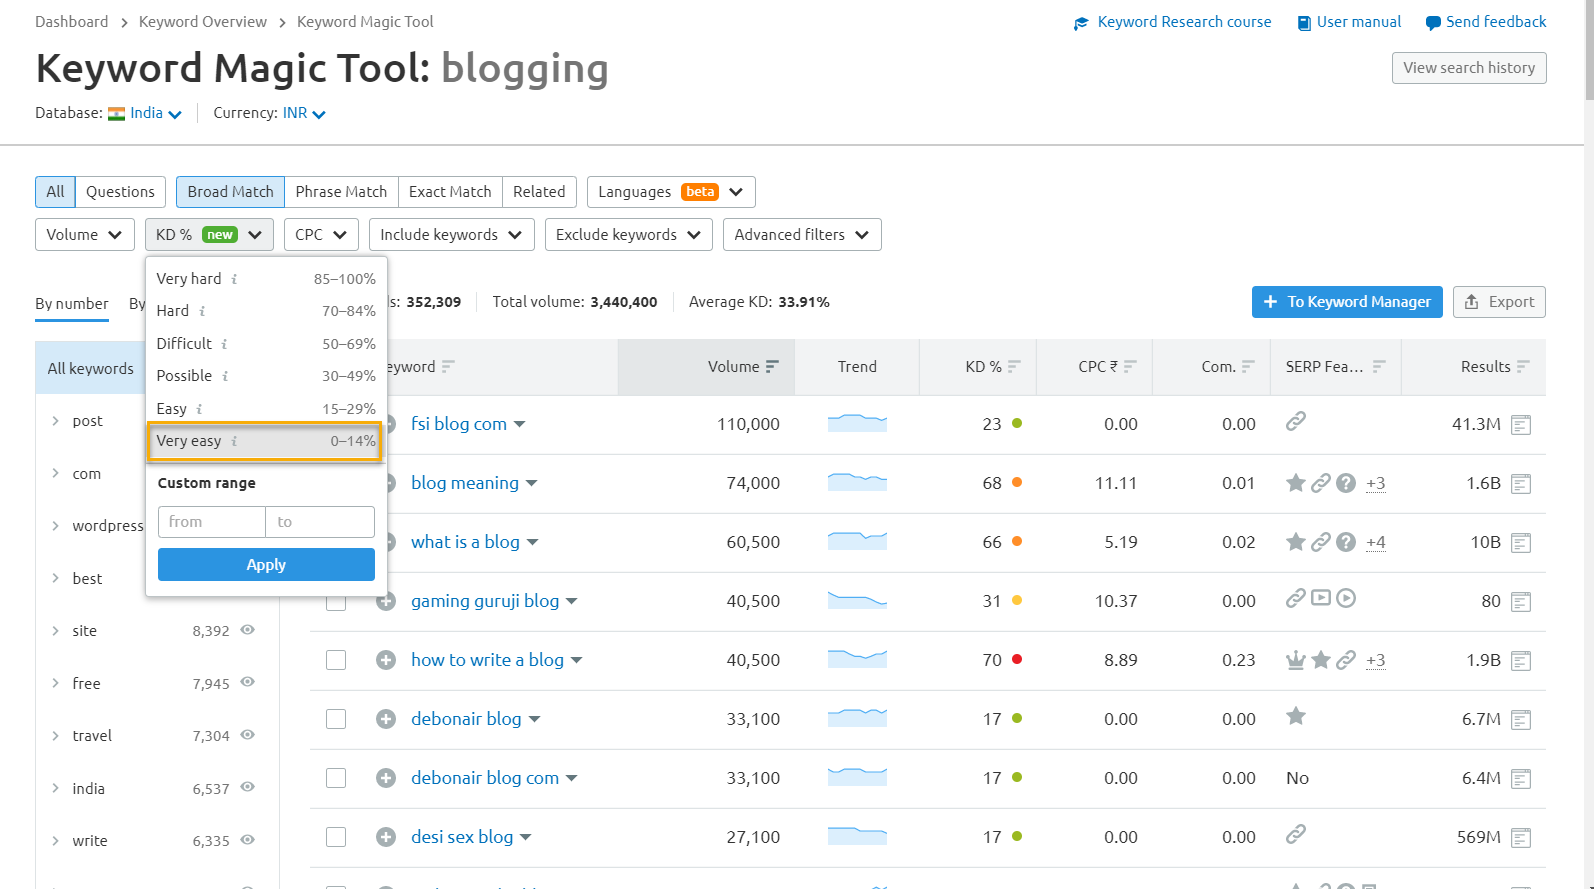Viewport: 1594px width, 889px height.
Task: Click the info icon beside Difficult
Action: click(x=224, y=344)
